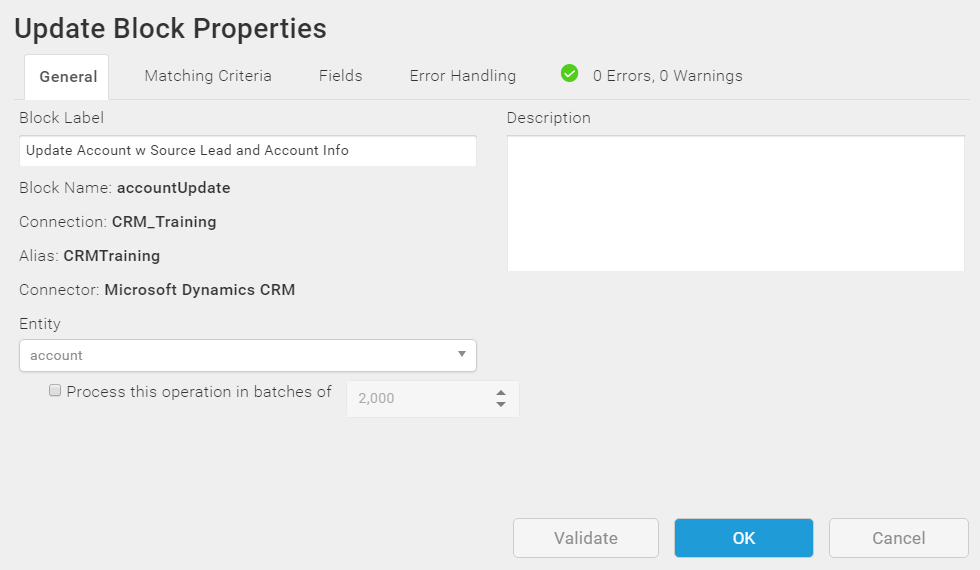This screenshot has height=570, width=980.
Task: Open the Entity combo box showing account
Action: [x=248, y=356]
